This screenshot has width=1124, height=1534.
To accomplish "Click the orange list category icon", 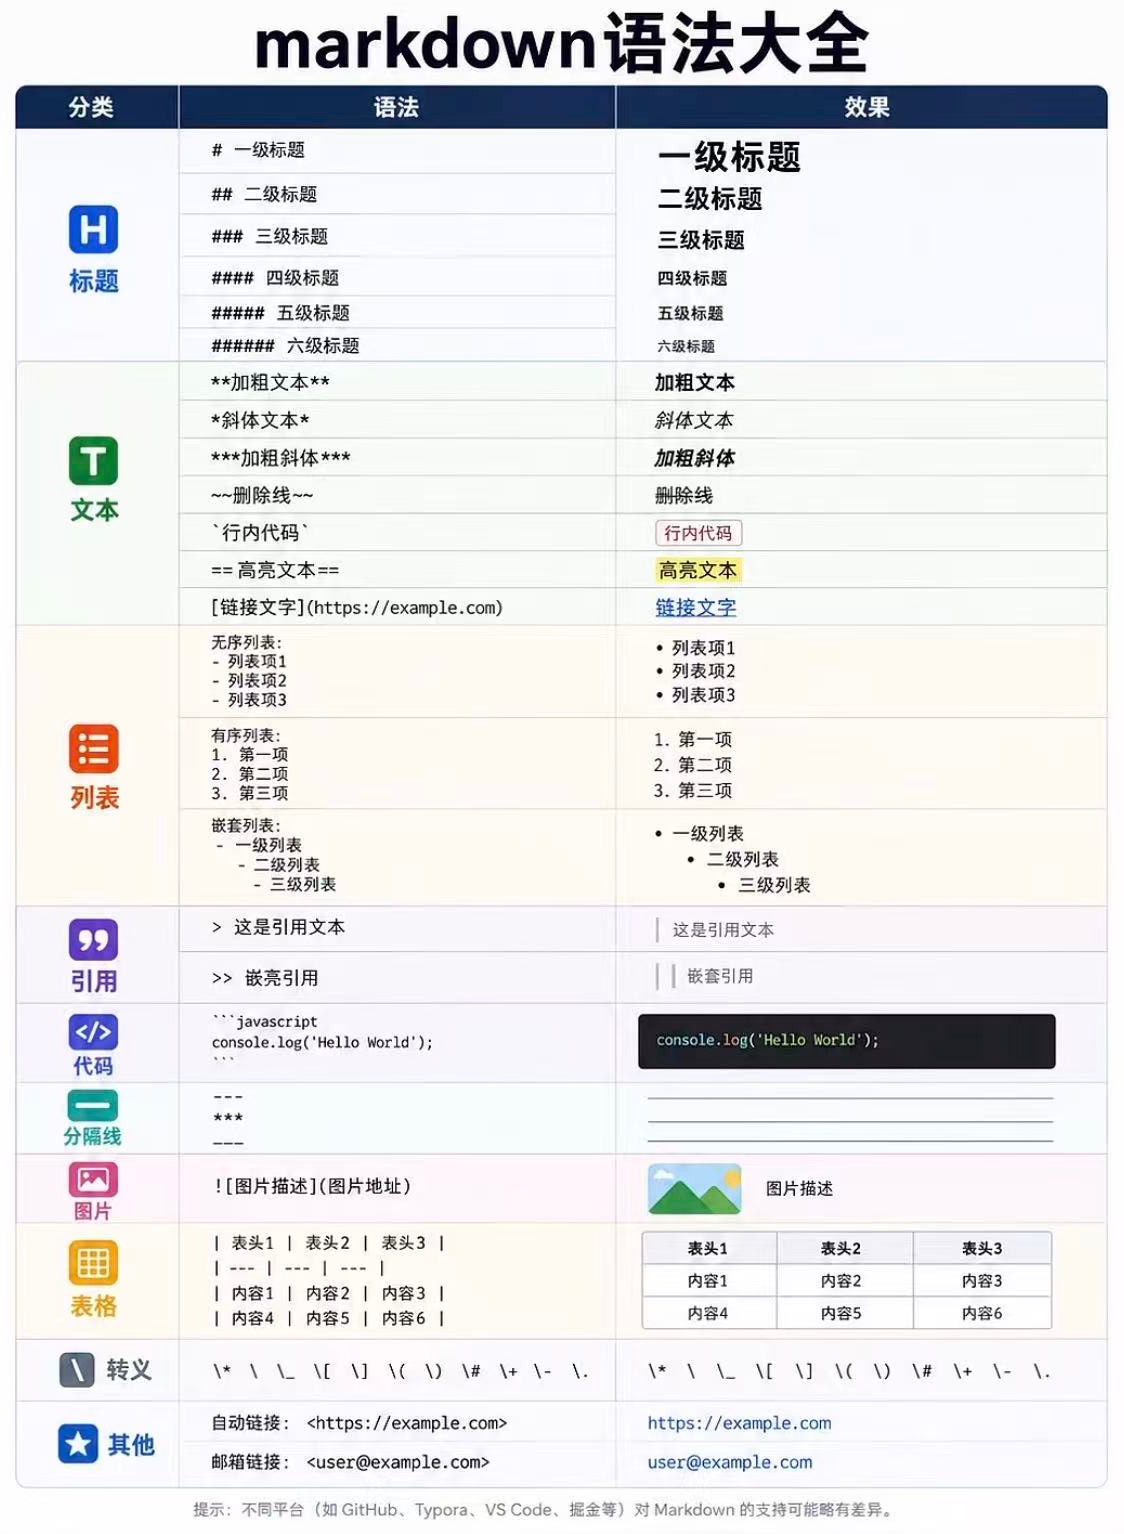I will click(93, 749).
